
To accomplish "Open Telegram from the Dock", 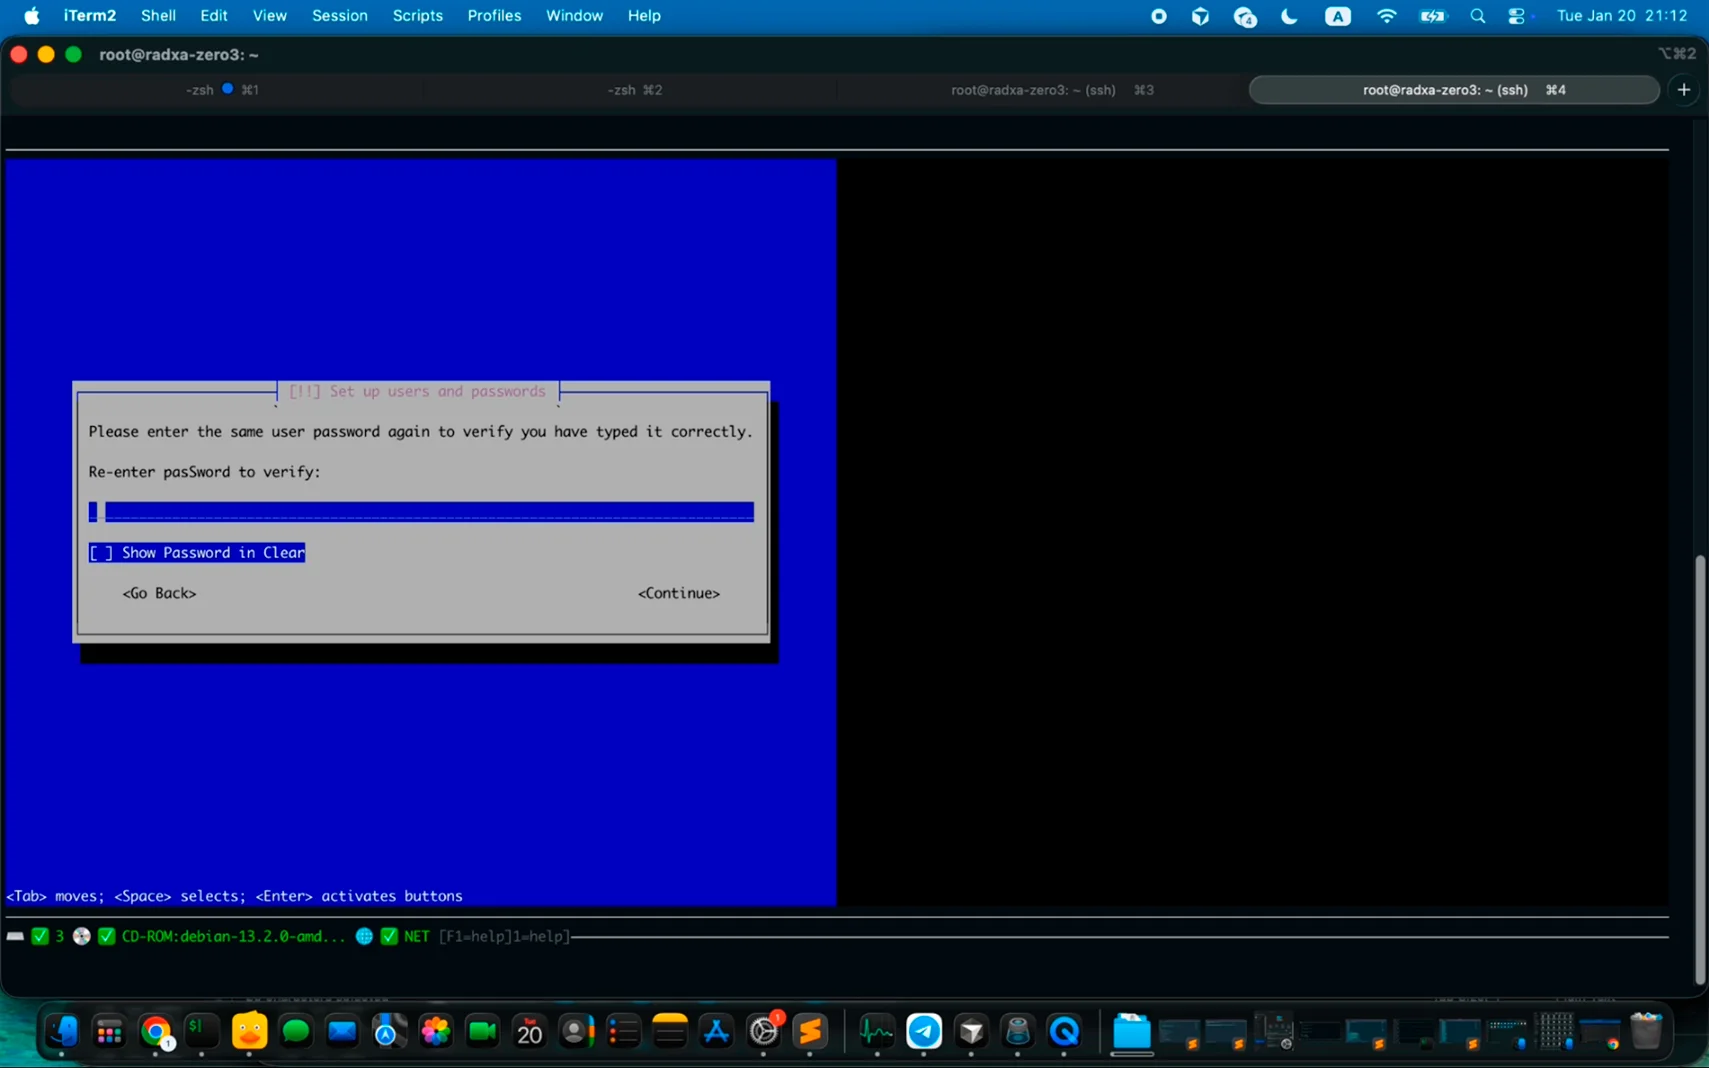I will pyautogui.click(x=923, y=1032).
